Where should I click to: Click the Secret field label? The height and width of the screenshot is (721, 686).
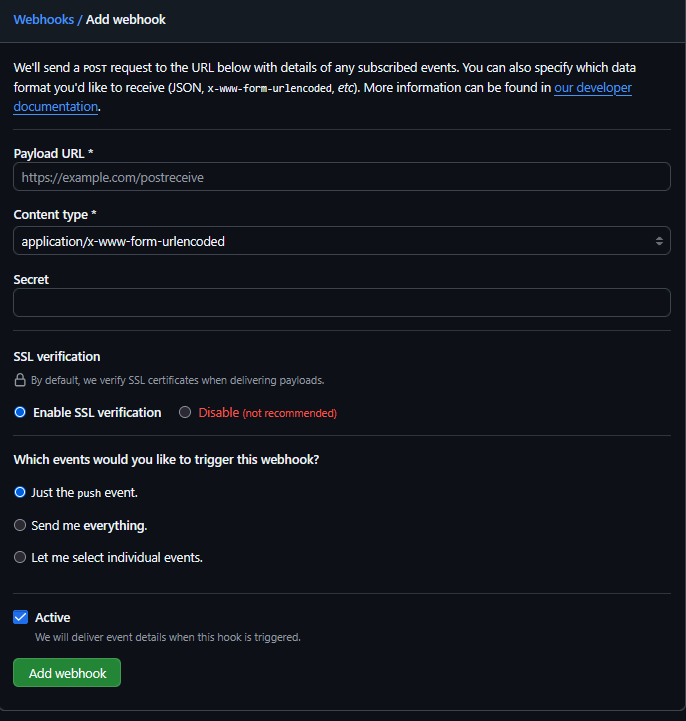31,279
